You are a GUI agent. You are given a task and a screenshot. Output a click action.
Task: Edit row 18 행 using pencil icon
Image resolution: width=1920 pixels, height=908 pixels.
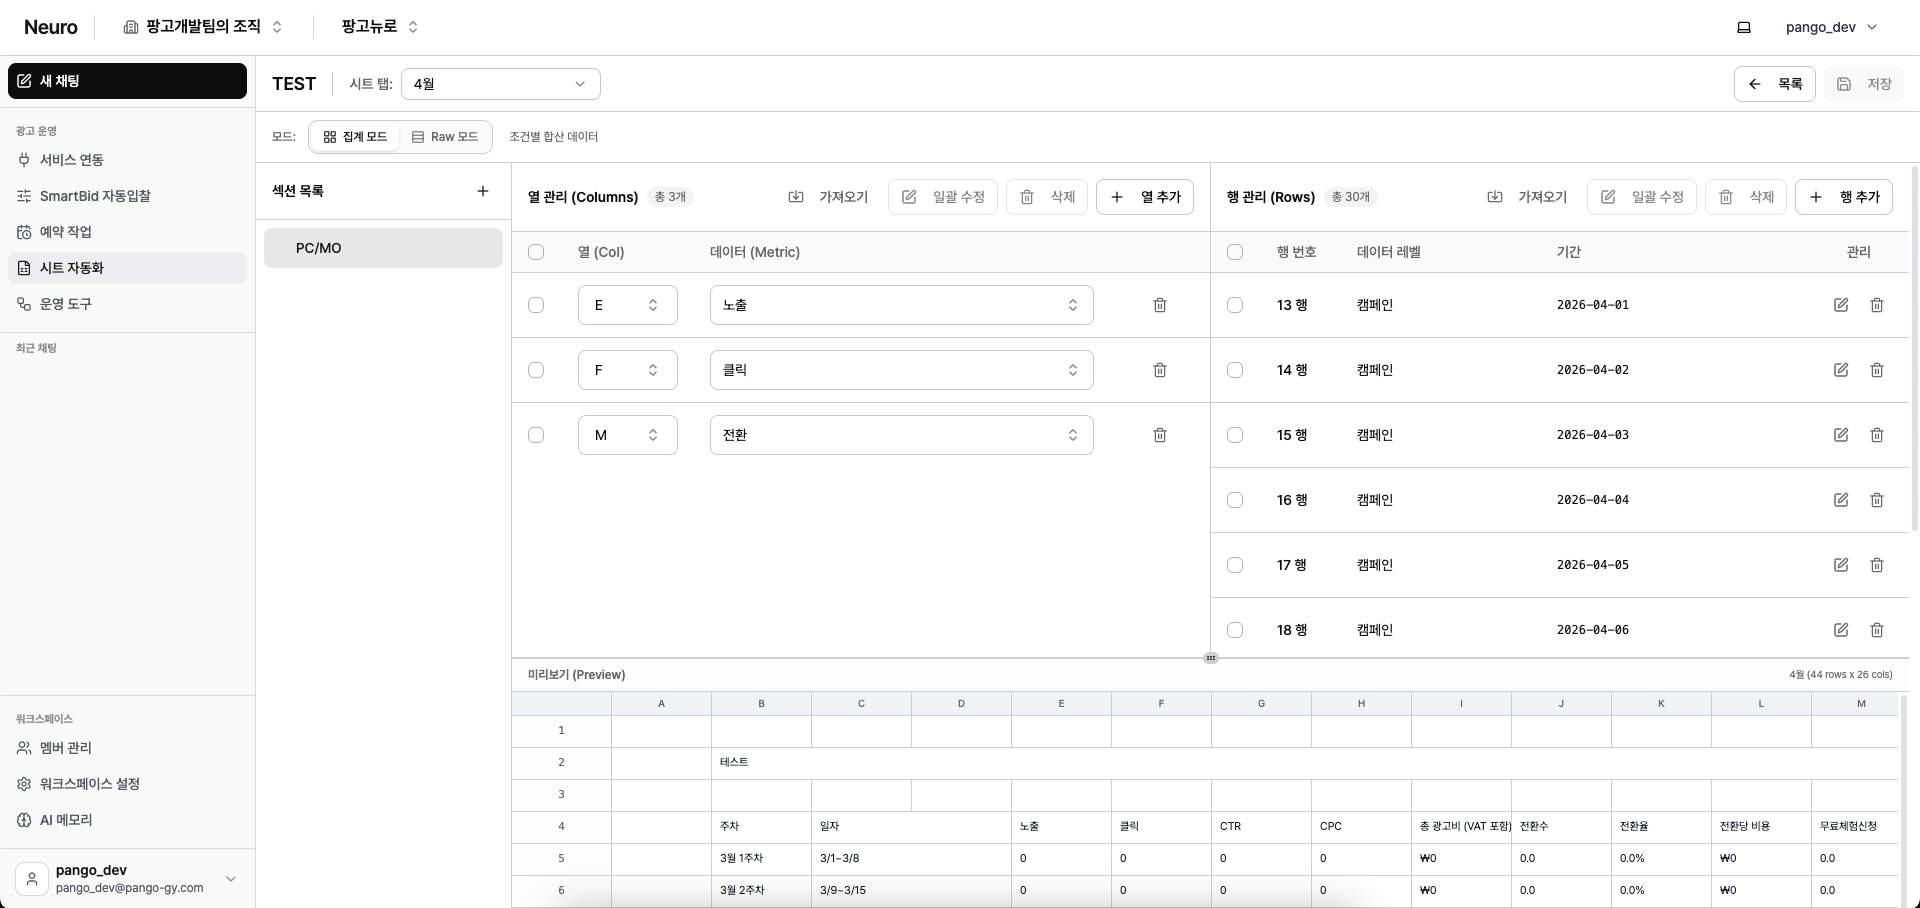1841,630
